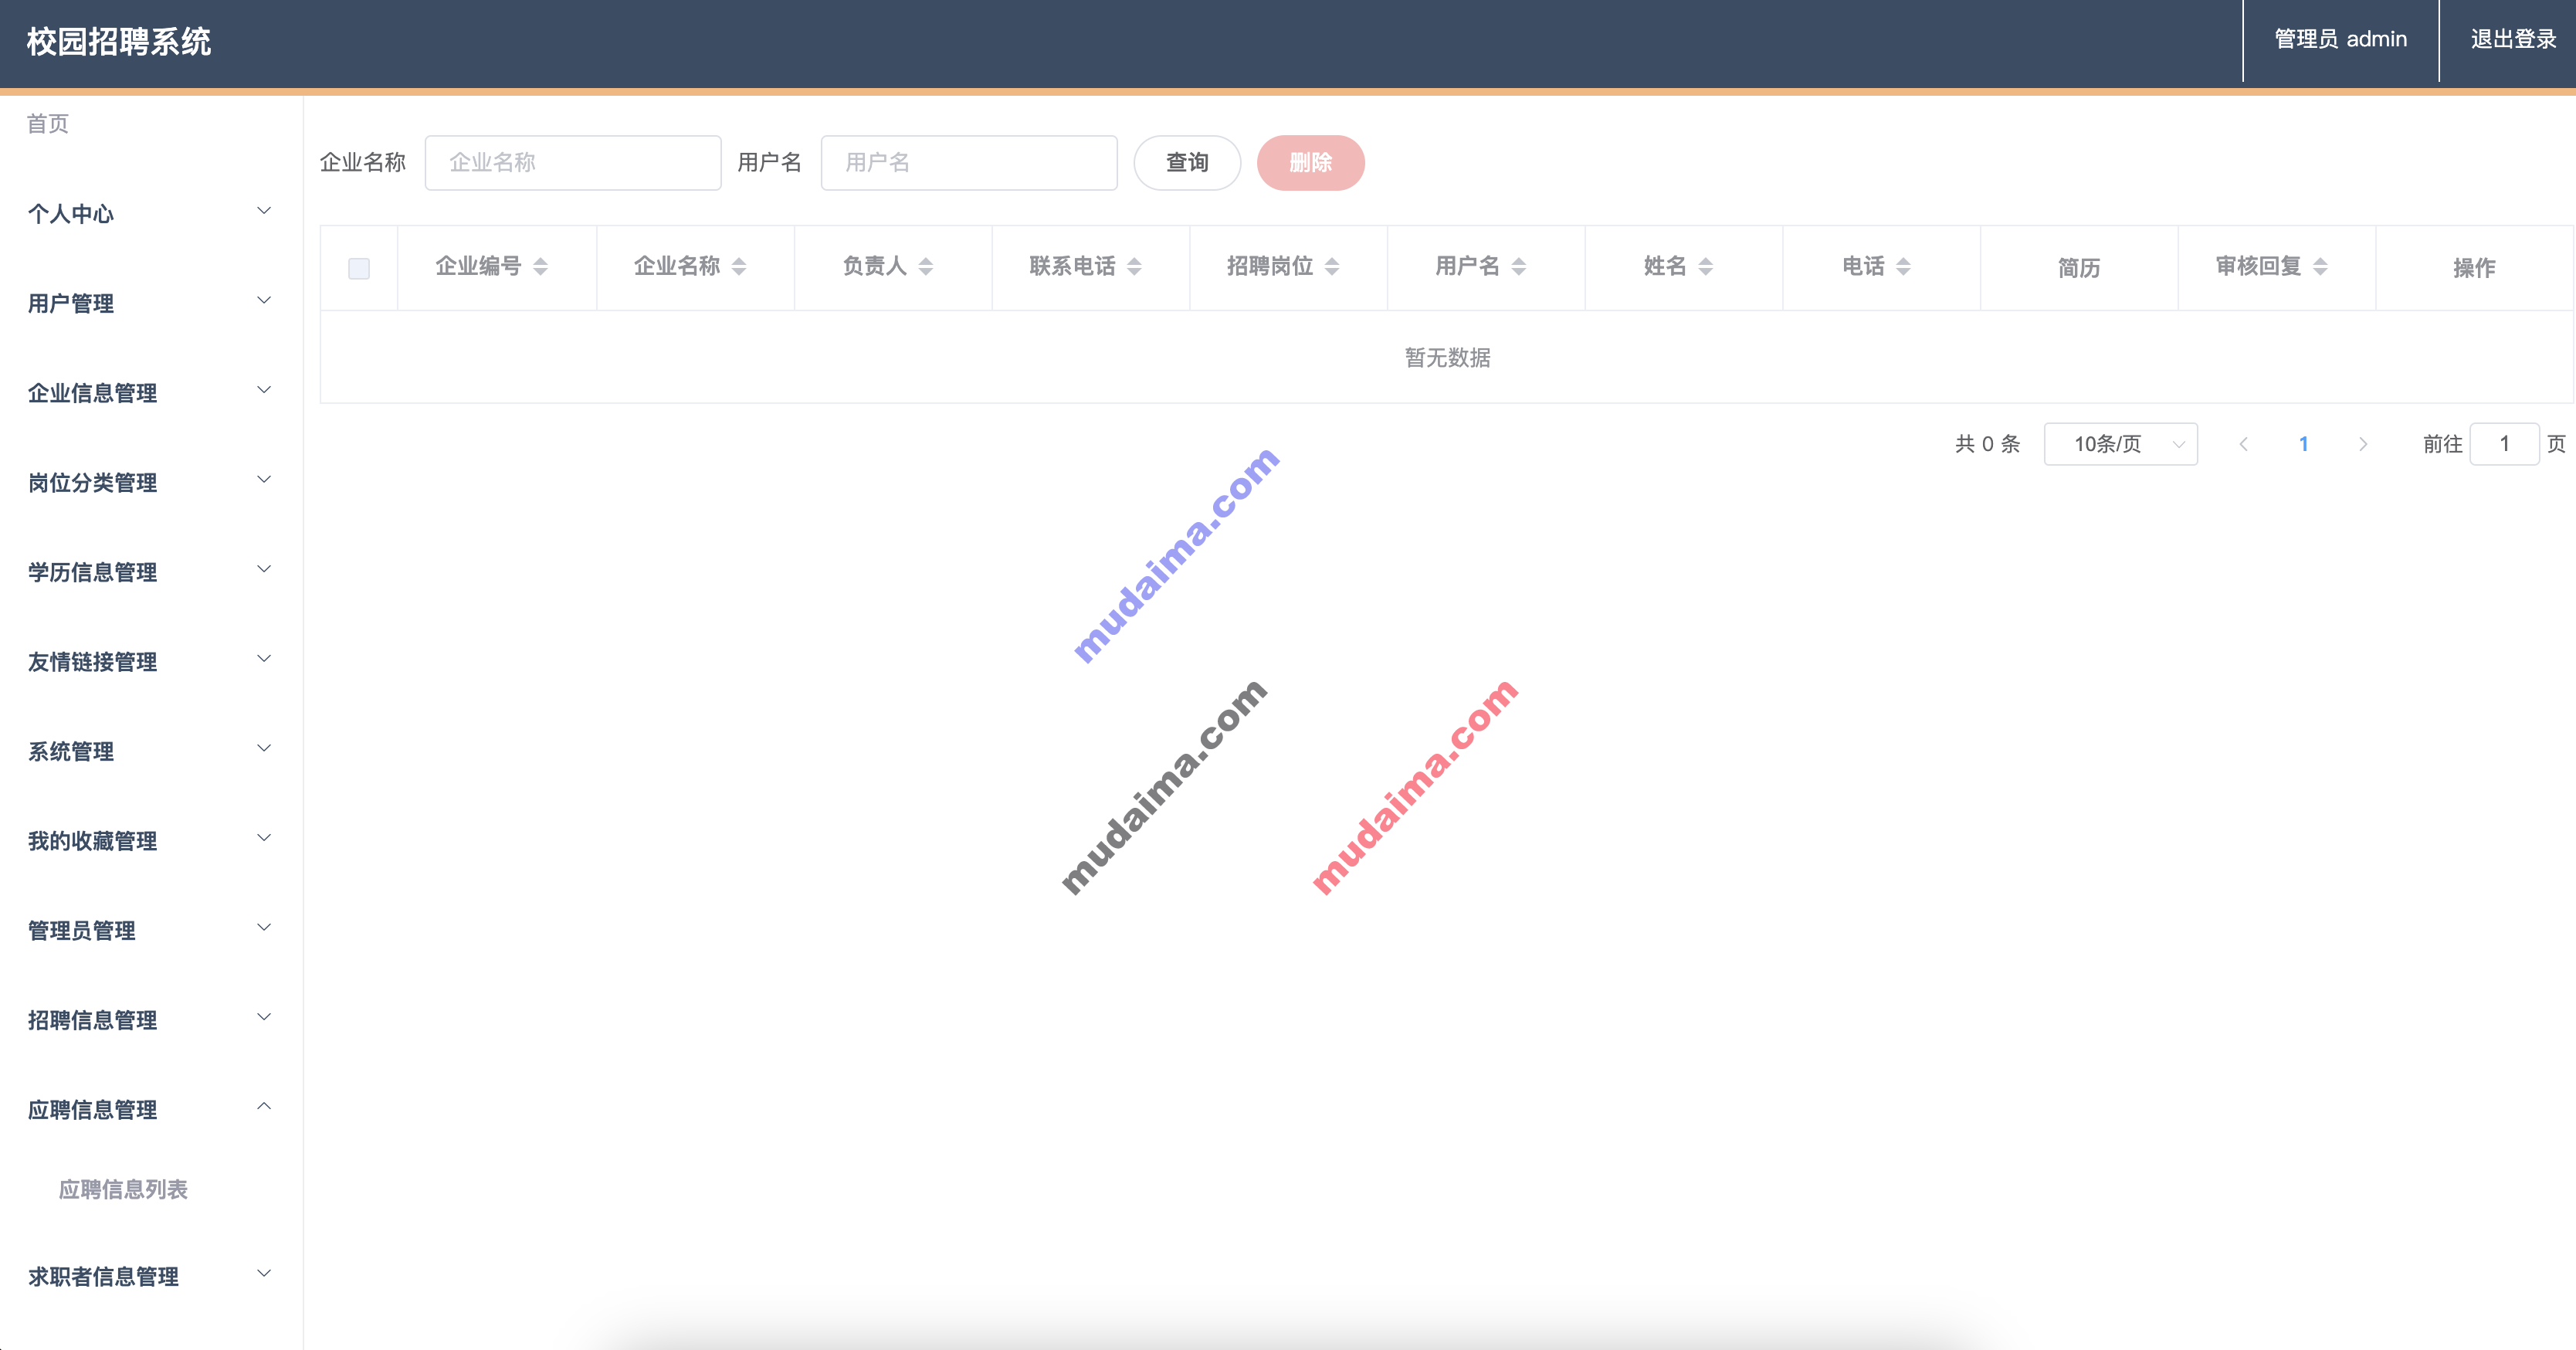2576x1350 pixels.
Task: Tick the select-all checkbox in table header
Action: coord(359,268)
